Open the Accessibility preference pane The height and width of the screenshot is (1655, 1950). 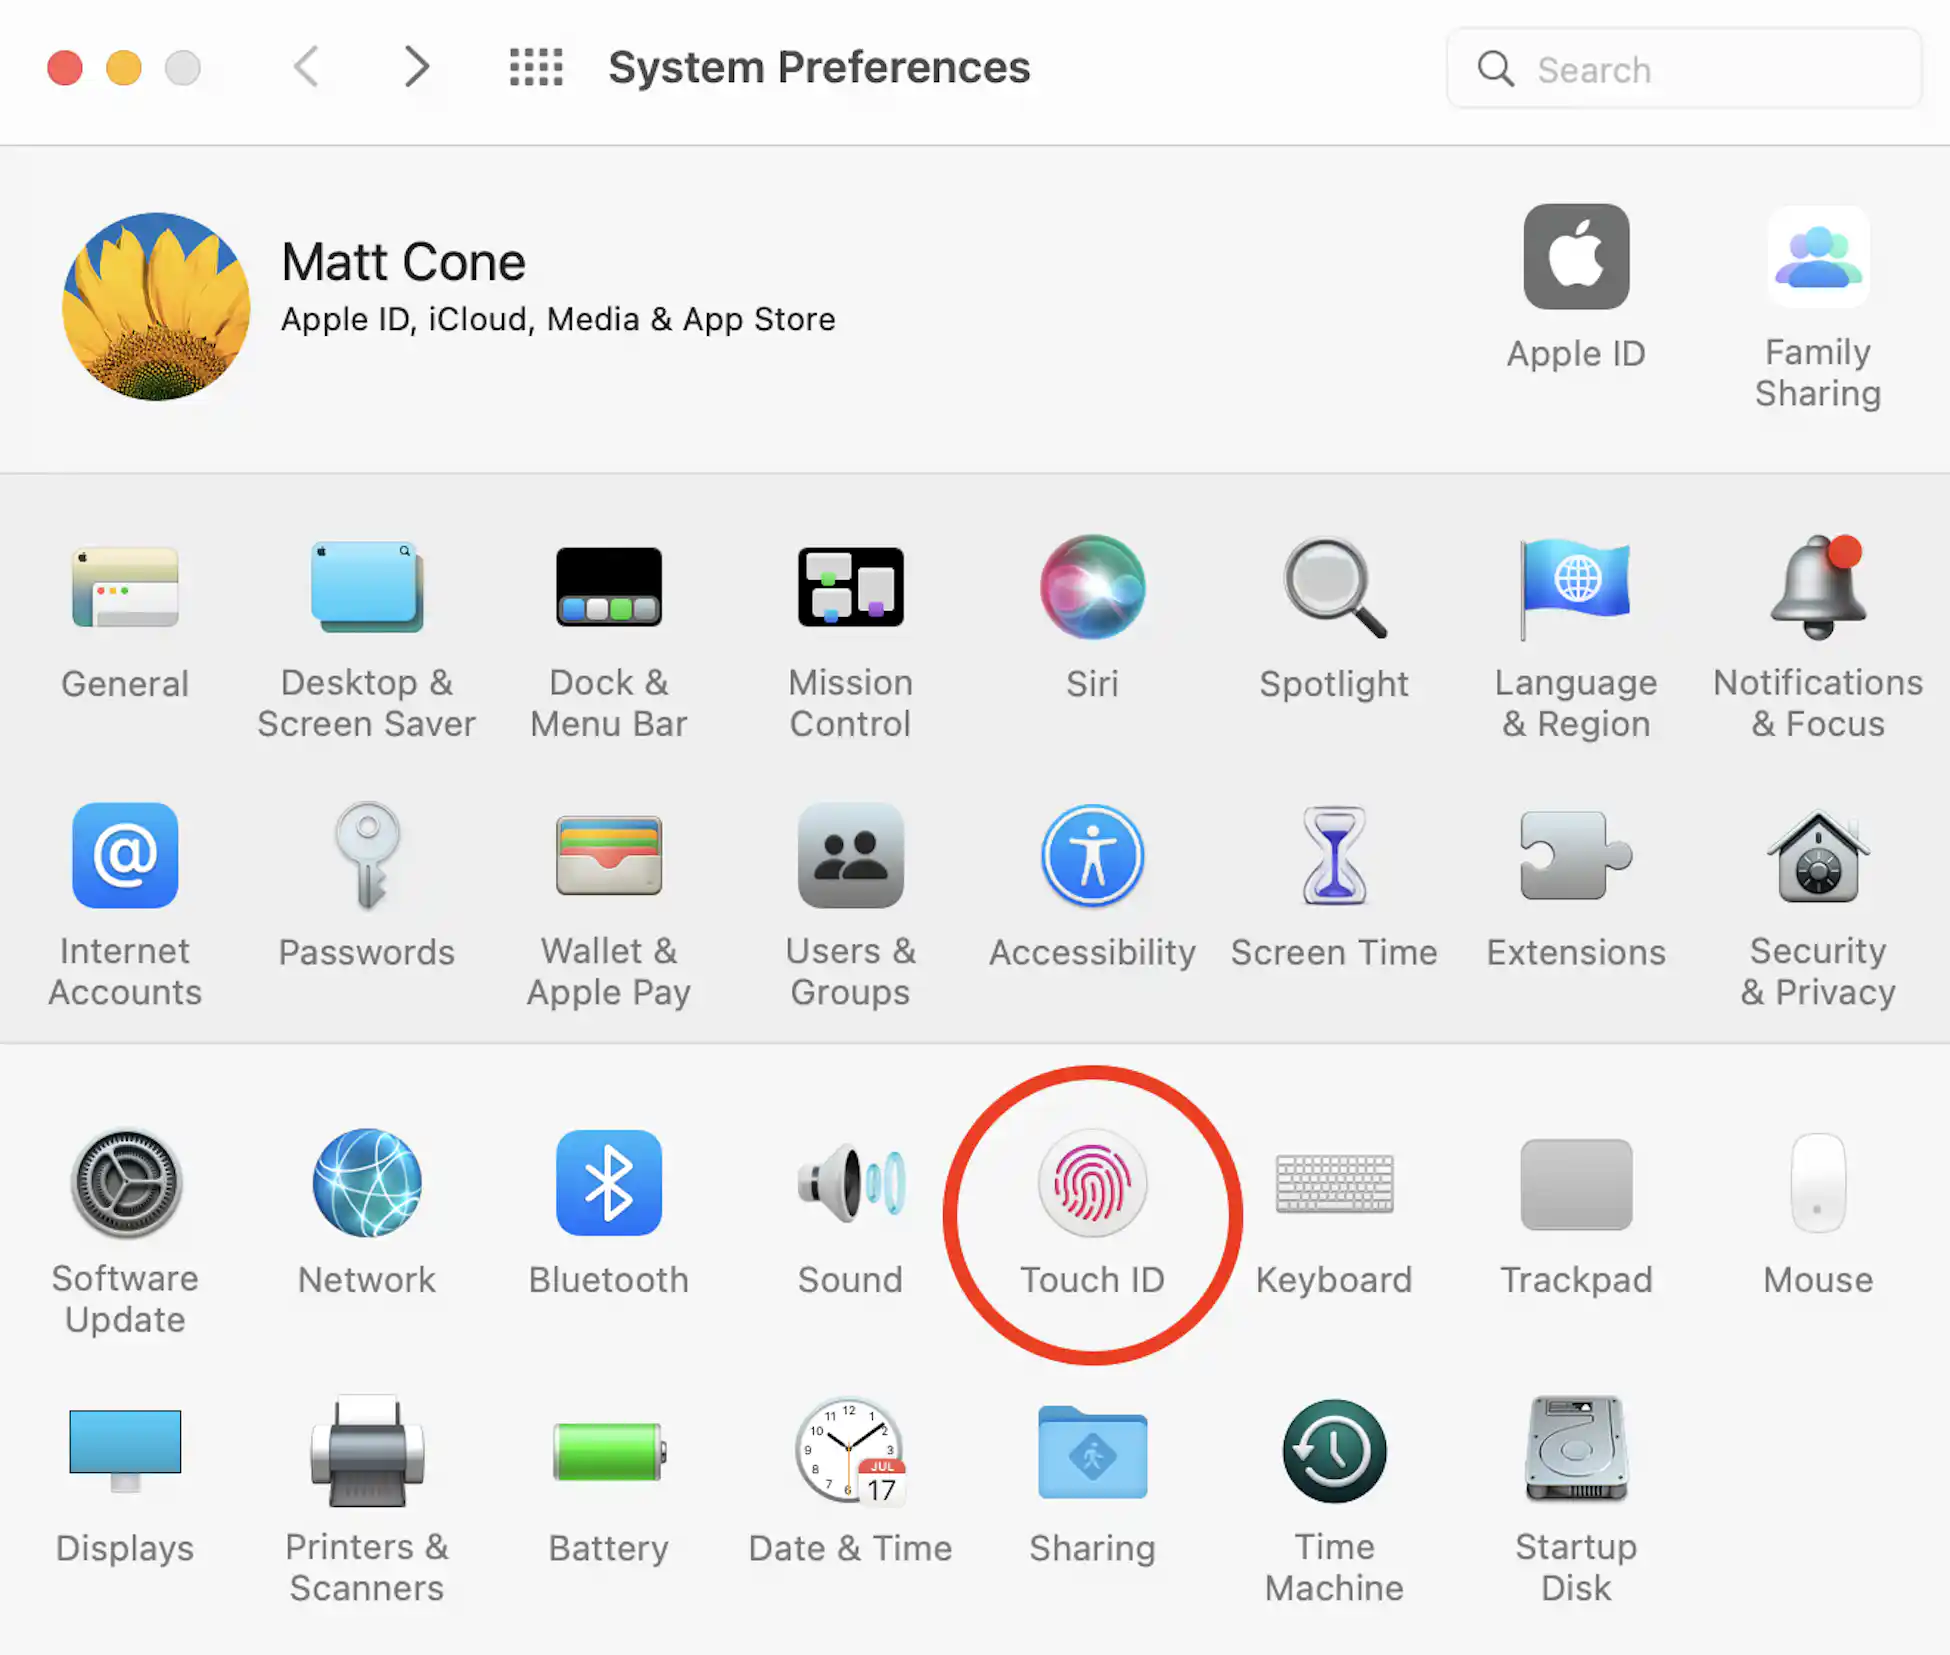[1092, 855]
